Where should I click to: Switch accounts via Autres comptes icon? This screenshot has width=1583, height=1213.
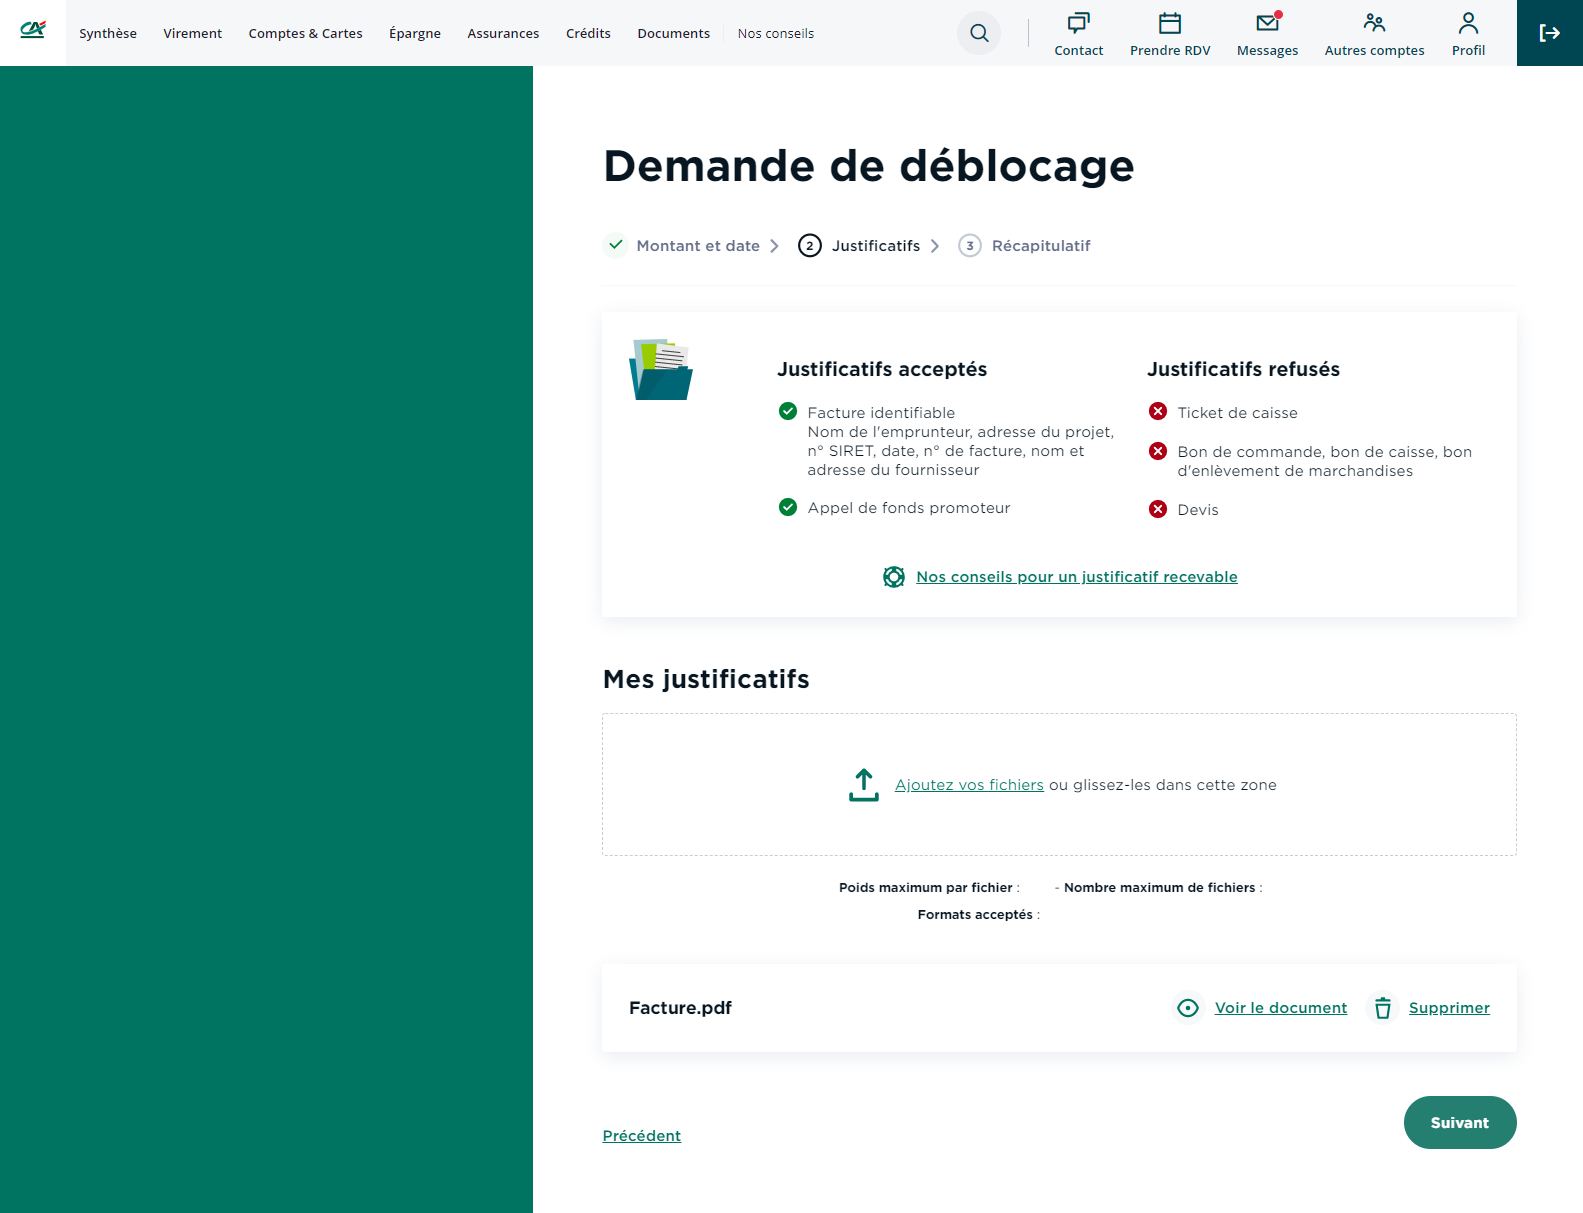(x=1374, y=23)
